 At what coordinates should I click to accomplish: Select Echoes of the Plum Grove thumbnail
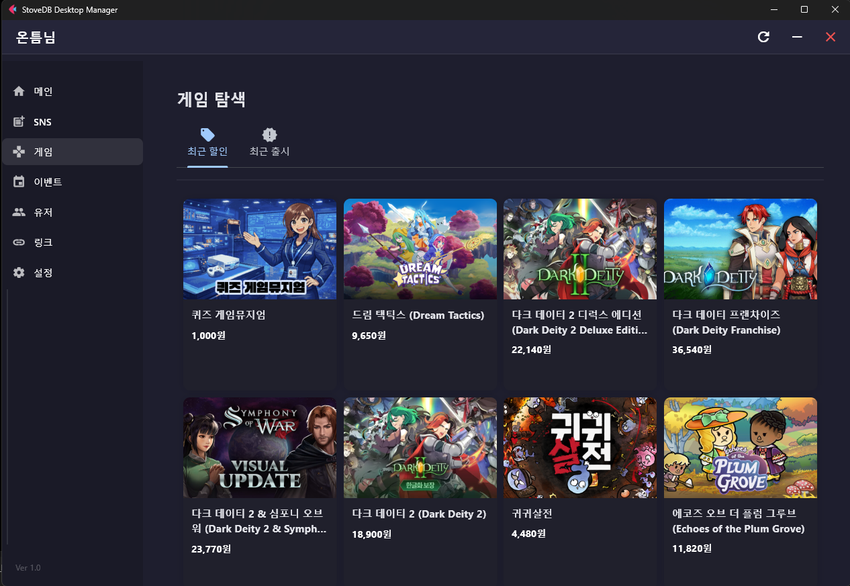[740, 447]
